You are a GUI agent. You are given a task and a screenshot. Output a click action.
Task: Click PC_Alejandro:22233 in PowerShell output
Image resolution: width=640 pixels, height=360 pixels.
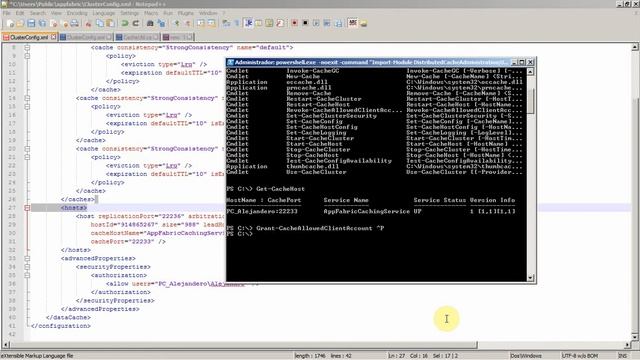point(262,211)
